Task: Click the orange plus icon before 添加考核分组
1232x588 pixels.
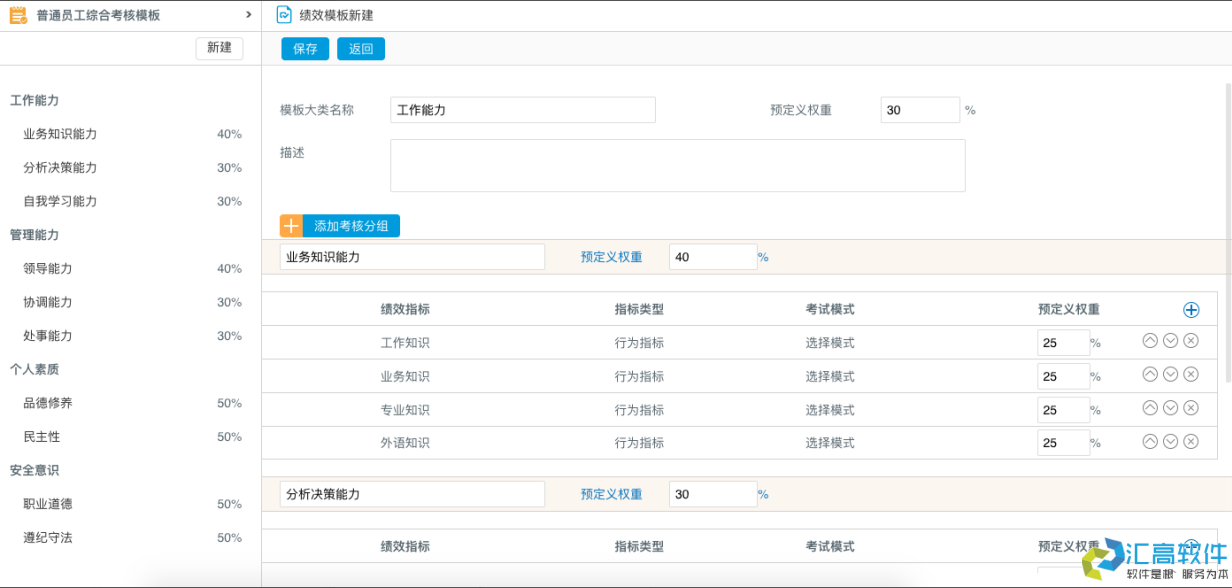Action: 289,225
